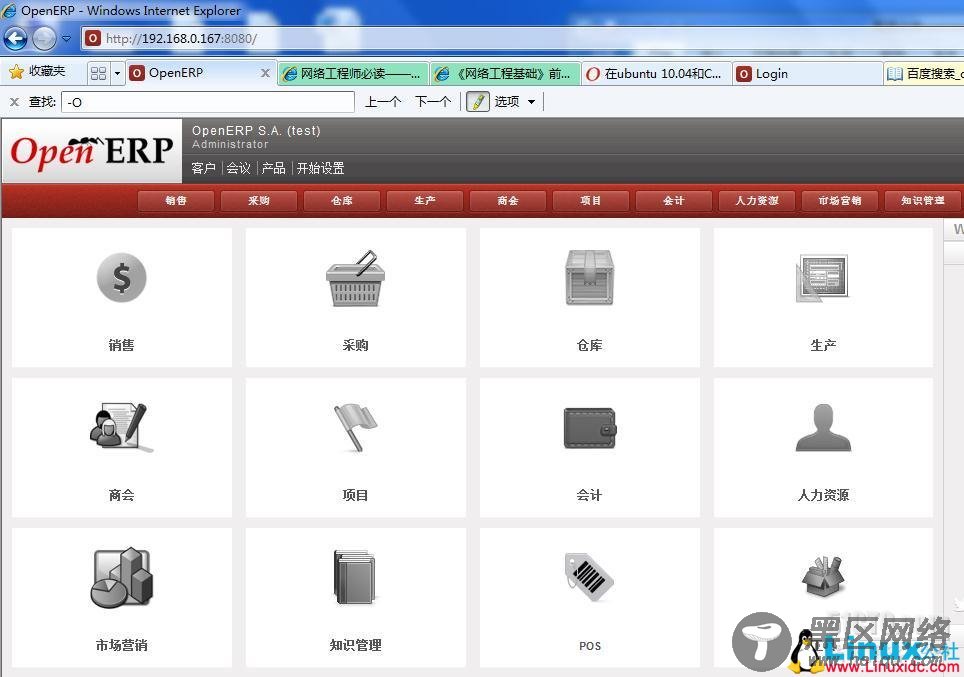Click the 知识管理 label under books
Screen dimensions: 964x677
[x=355, y=645]
